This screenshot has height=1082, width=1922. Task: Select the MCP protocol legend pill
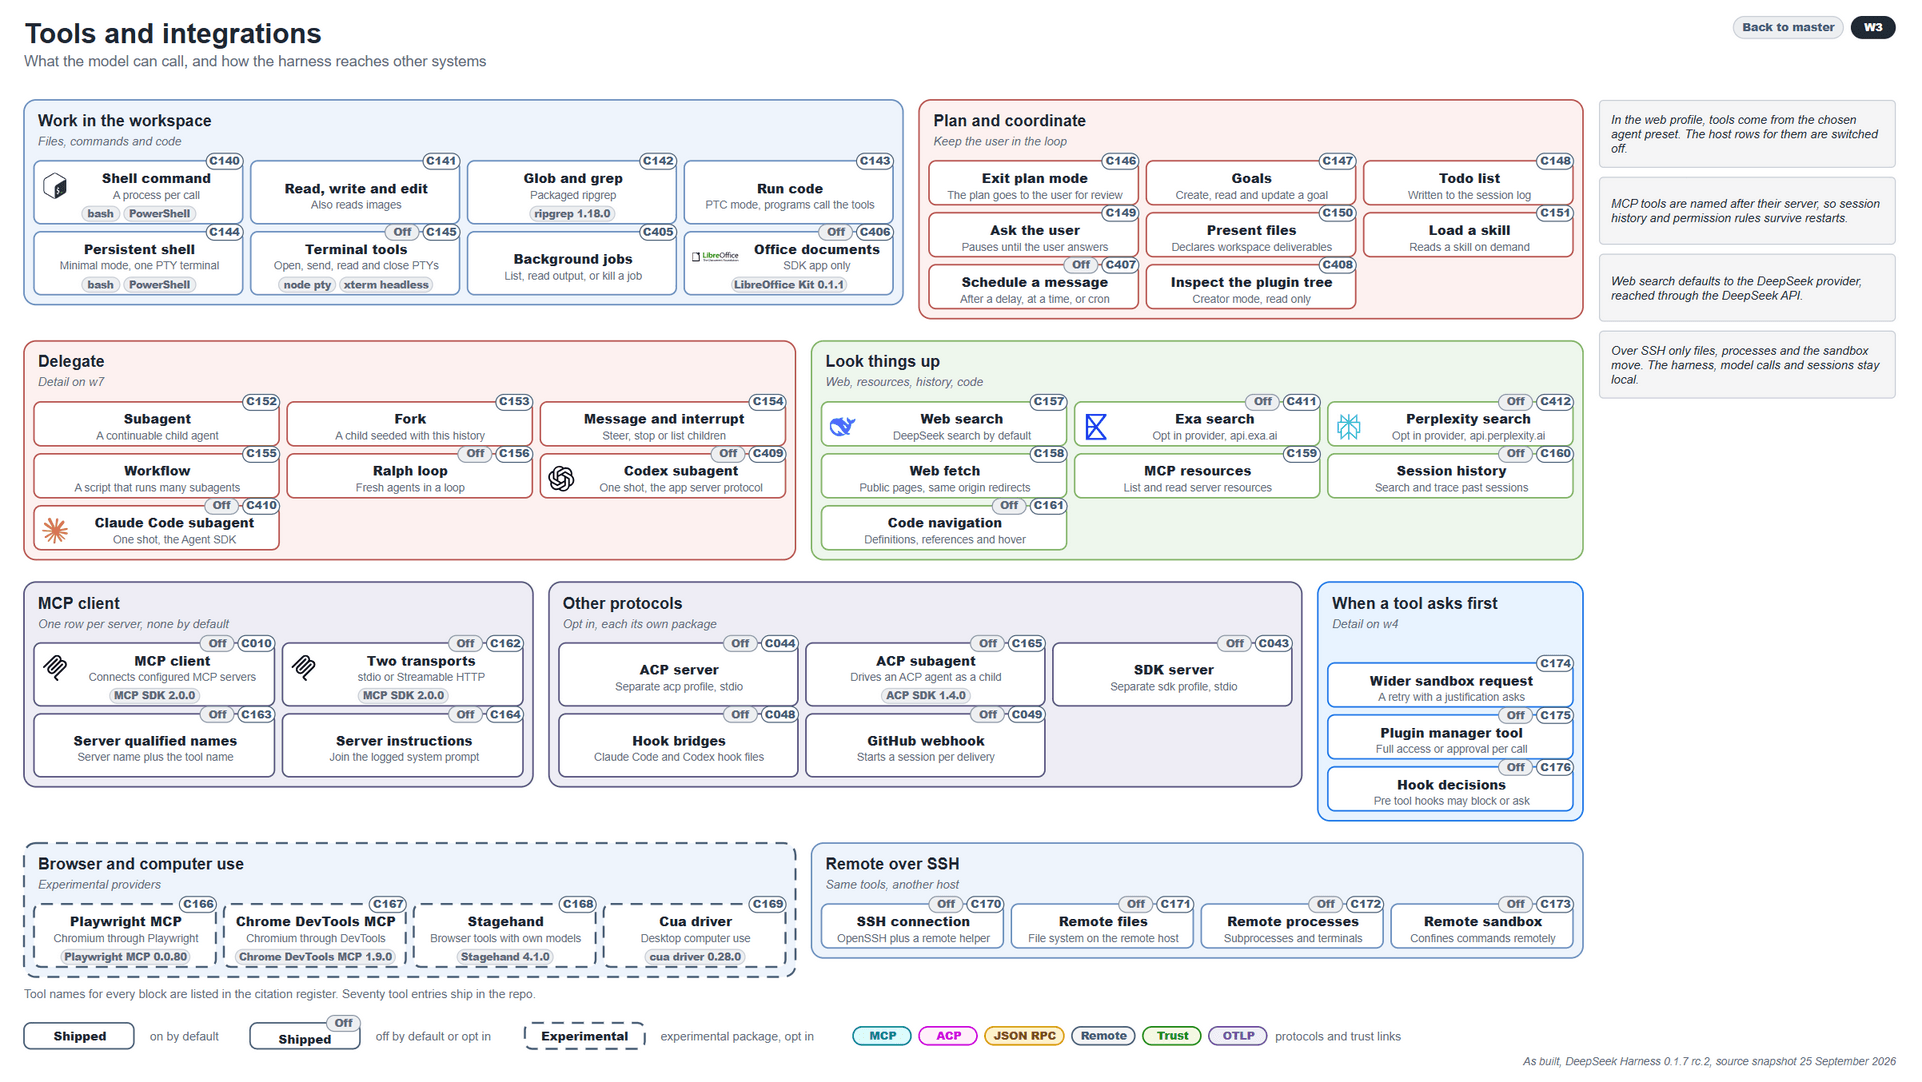click(x=882, y=1036)
